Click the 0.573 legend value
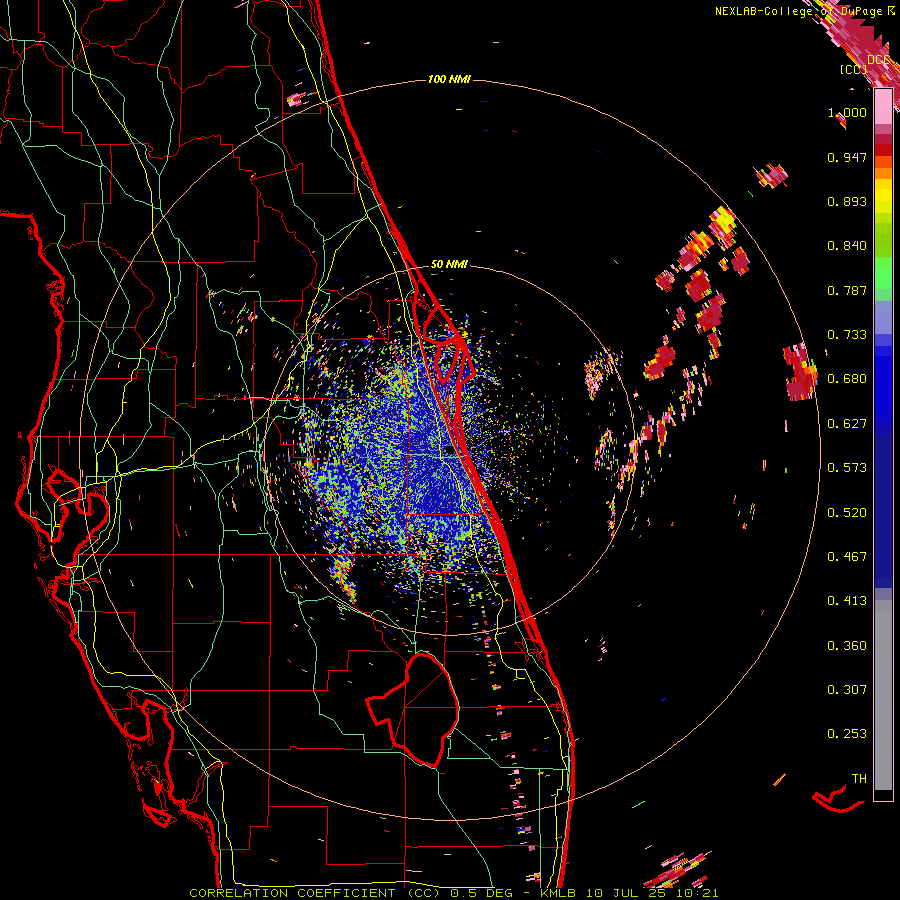The height and width of the screenshot is (900, 900). coord(847,468)
